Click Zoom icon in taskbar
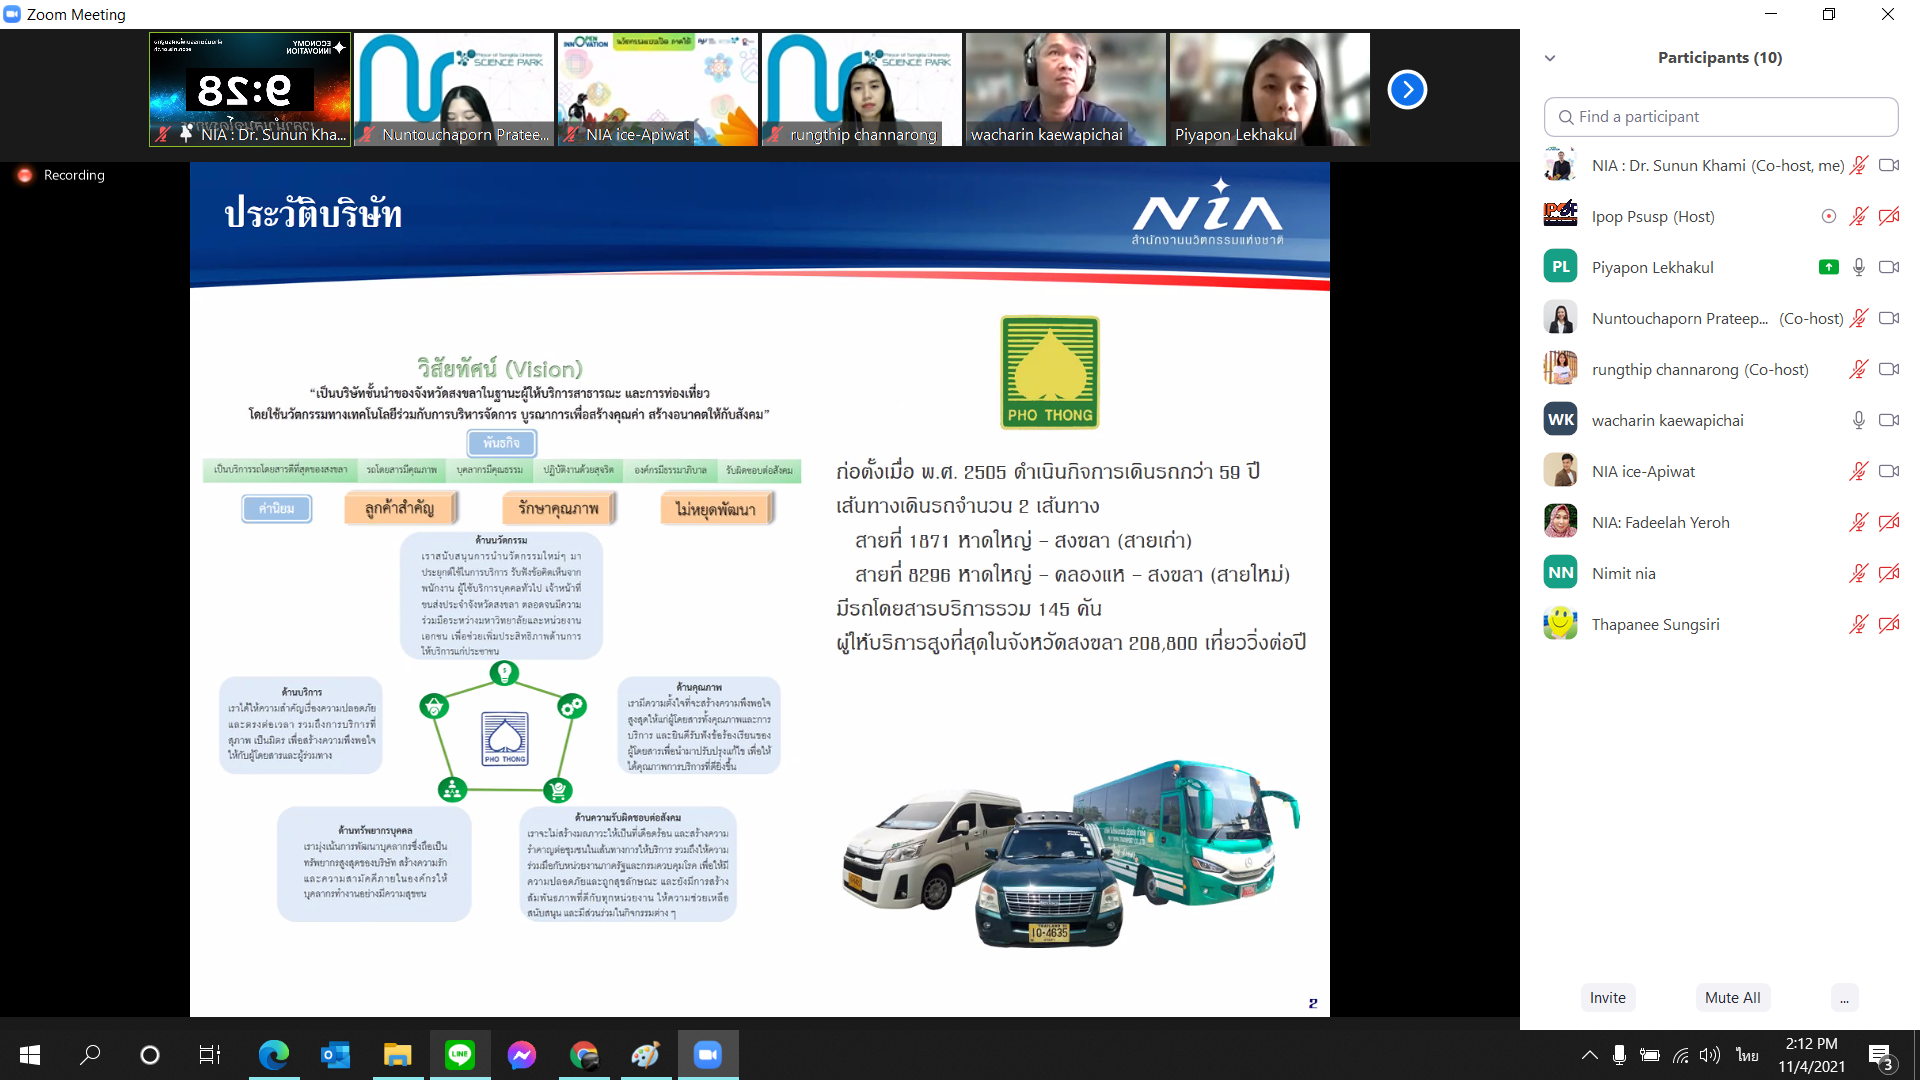This screenshot has width=1920, height=1080. coord(708,1055)
